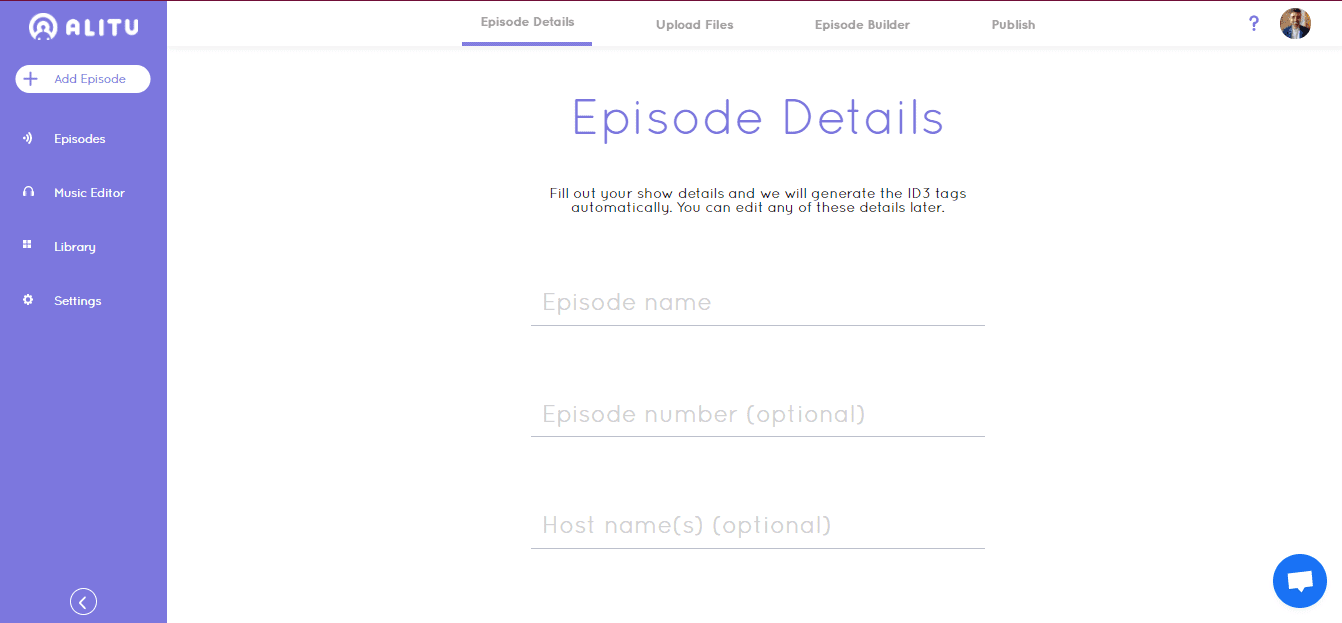Open the Music Editor sidebar link
Screen dimensions: 1342x623
[89, 193]
